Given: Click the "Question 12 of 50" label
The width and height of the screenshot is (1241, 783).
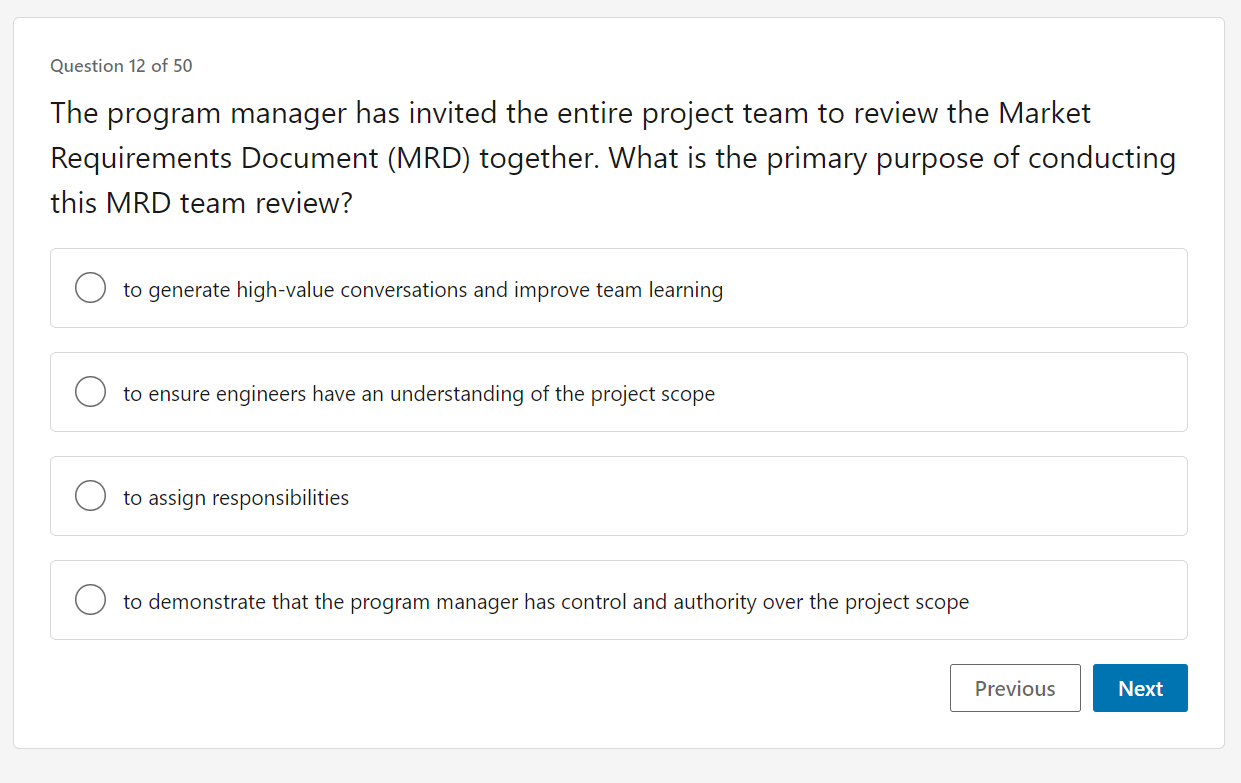Looking at the screenshot, I should click(x=121, y=66).
